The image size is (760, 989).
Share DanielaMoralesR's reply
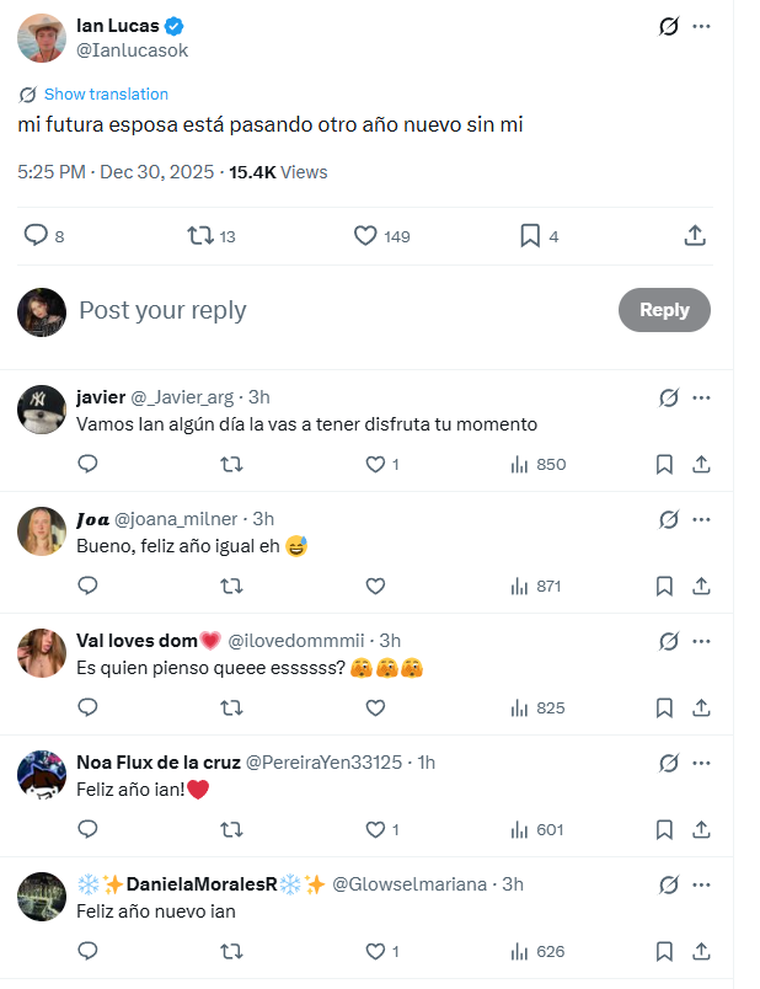pos(702,952)
